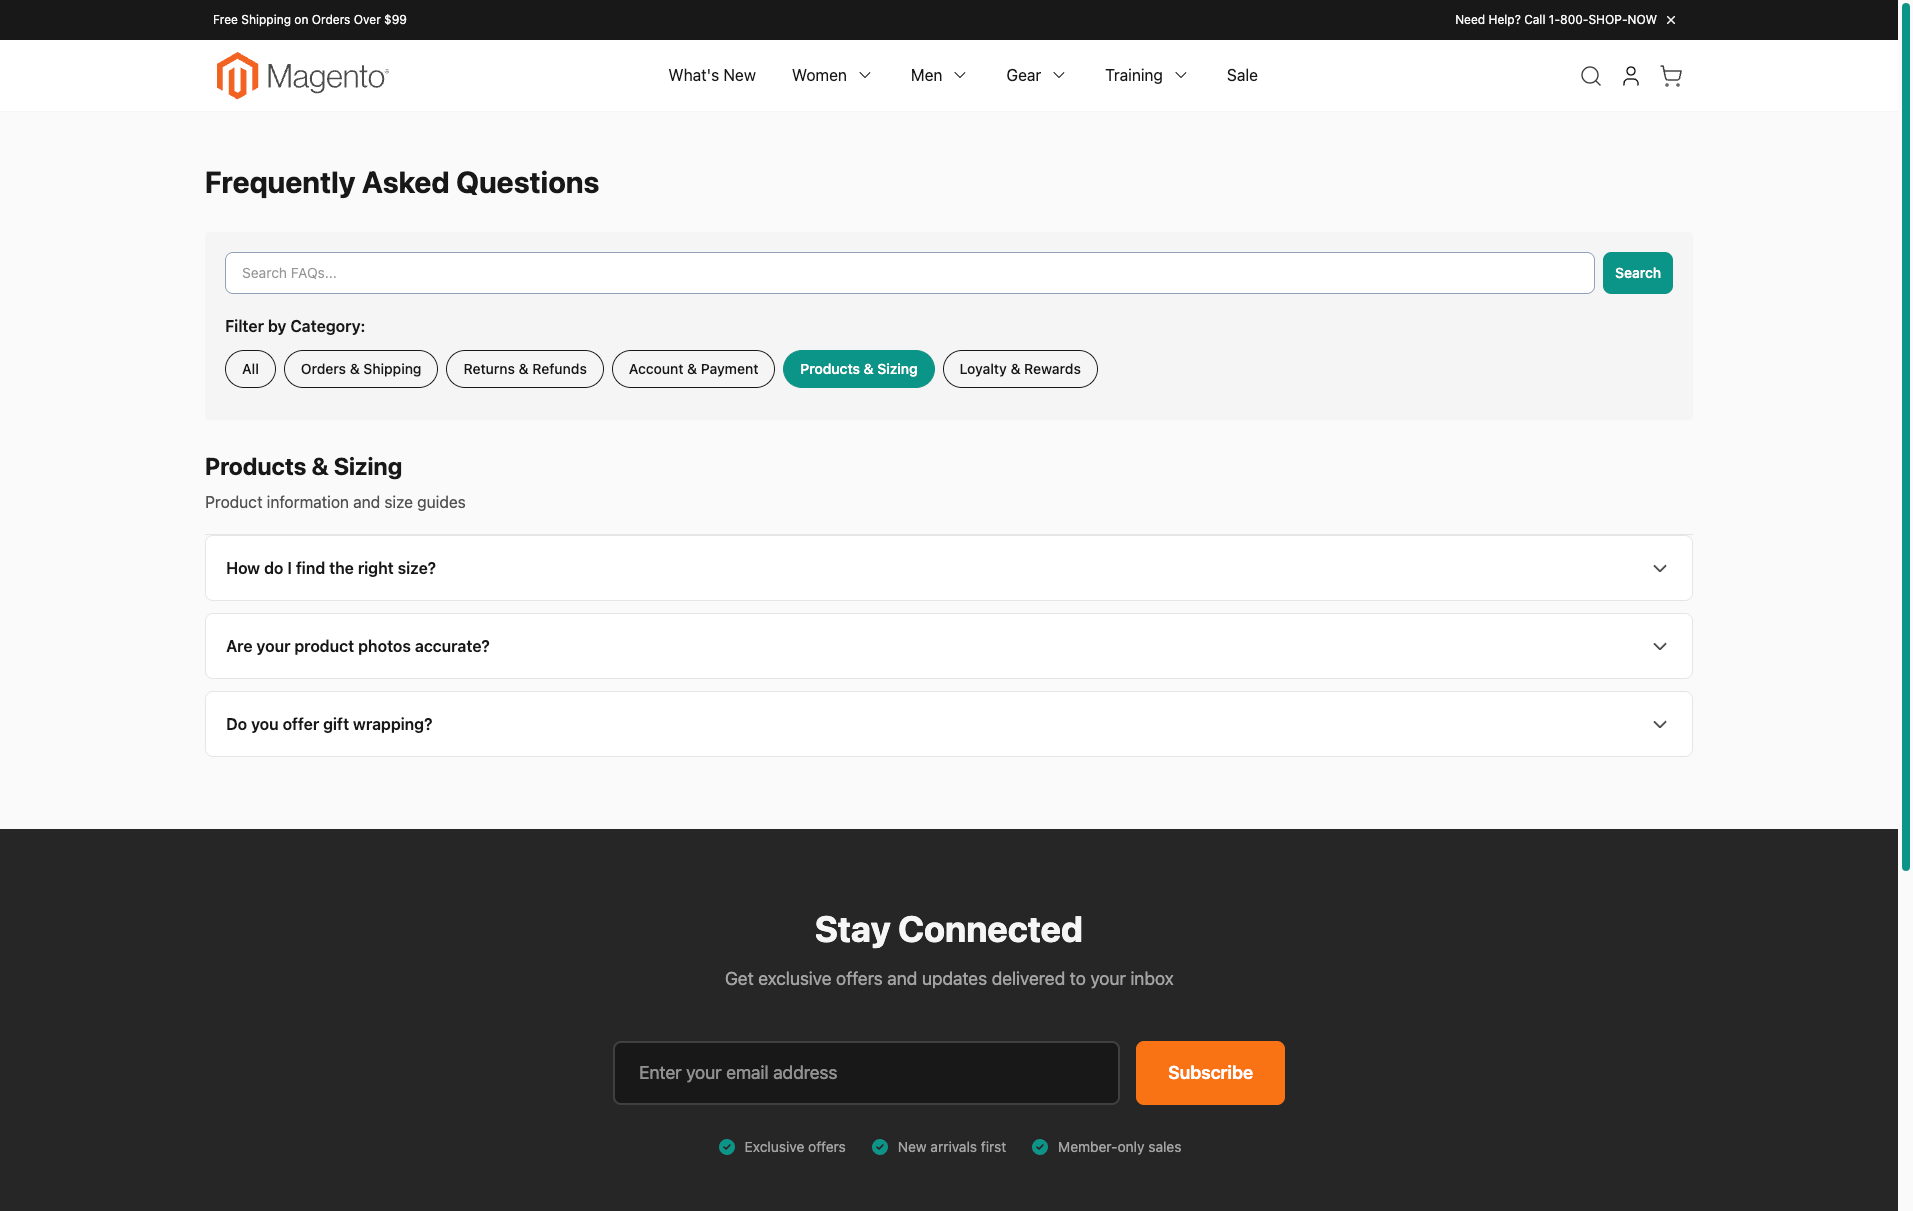Open the Women navigation dropdown

831,75
